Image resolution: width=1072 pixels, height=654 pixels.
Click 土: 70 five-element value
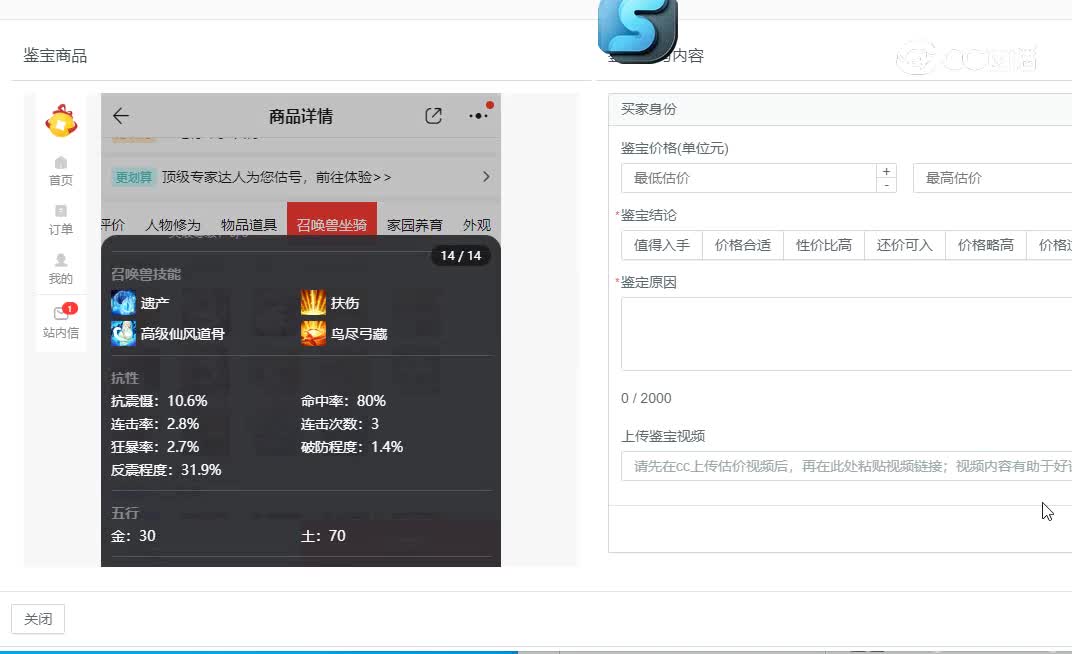[x=323, y=536]
